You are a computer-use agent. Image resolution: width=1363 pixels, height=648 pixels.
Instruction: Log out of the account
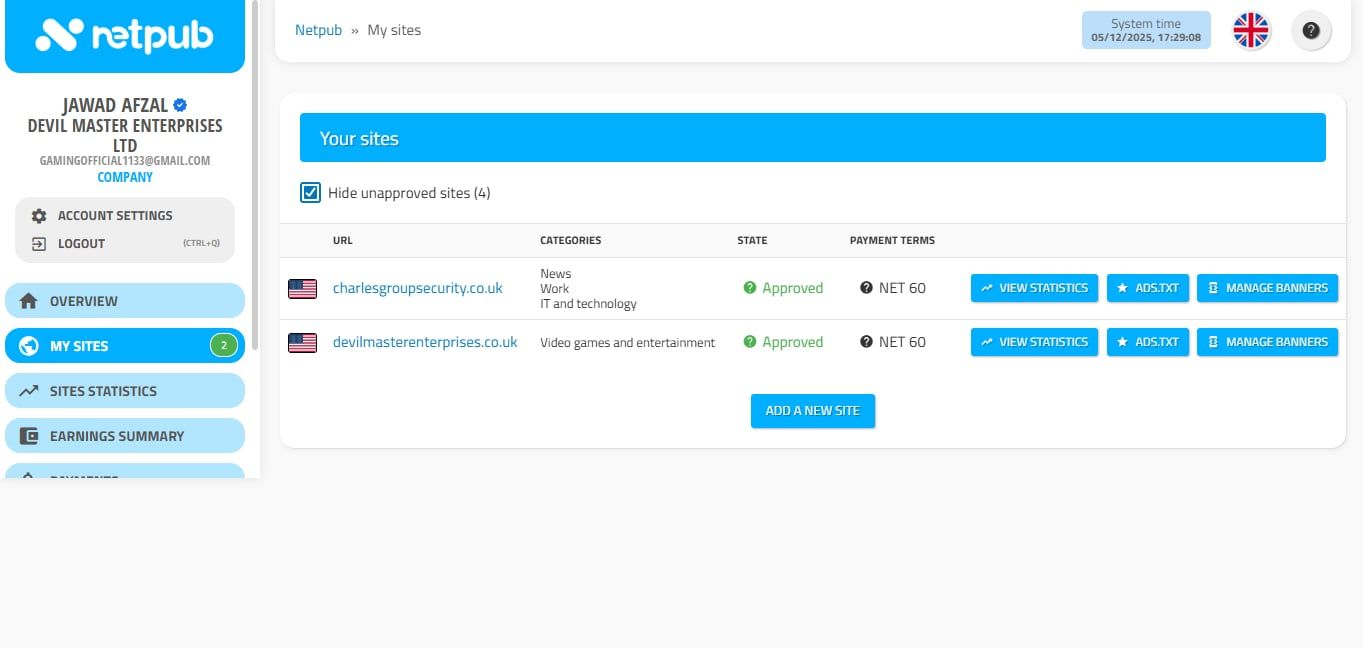point(81,243)
